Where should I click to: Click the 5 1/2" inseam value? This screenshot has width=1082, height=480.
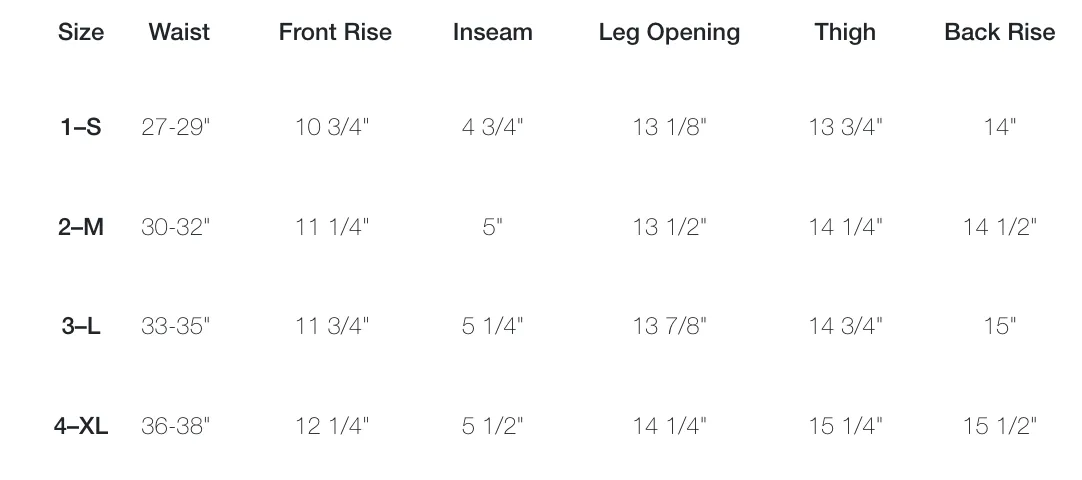493,426
